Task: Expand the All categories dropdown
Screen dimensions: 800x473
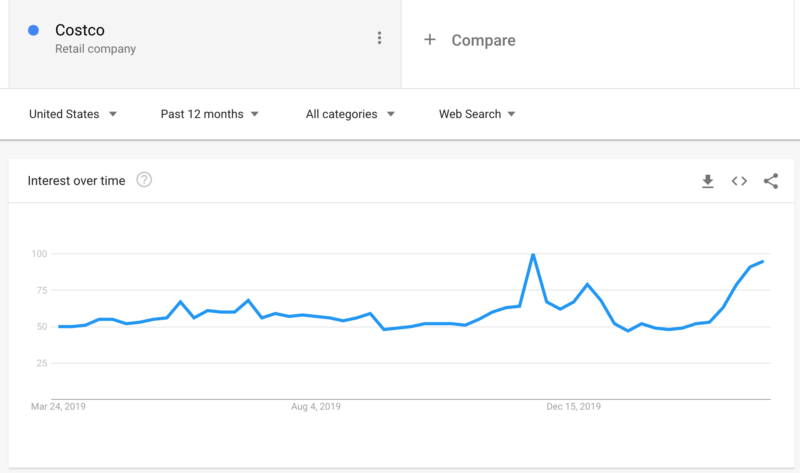Action: 350,114
